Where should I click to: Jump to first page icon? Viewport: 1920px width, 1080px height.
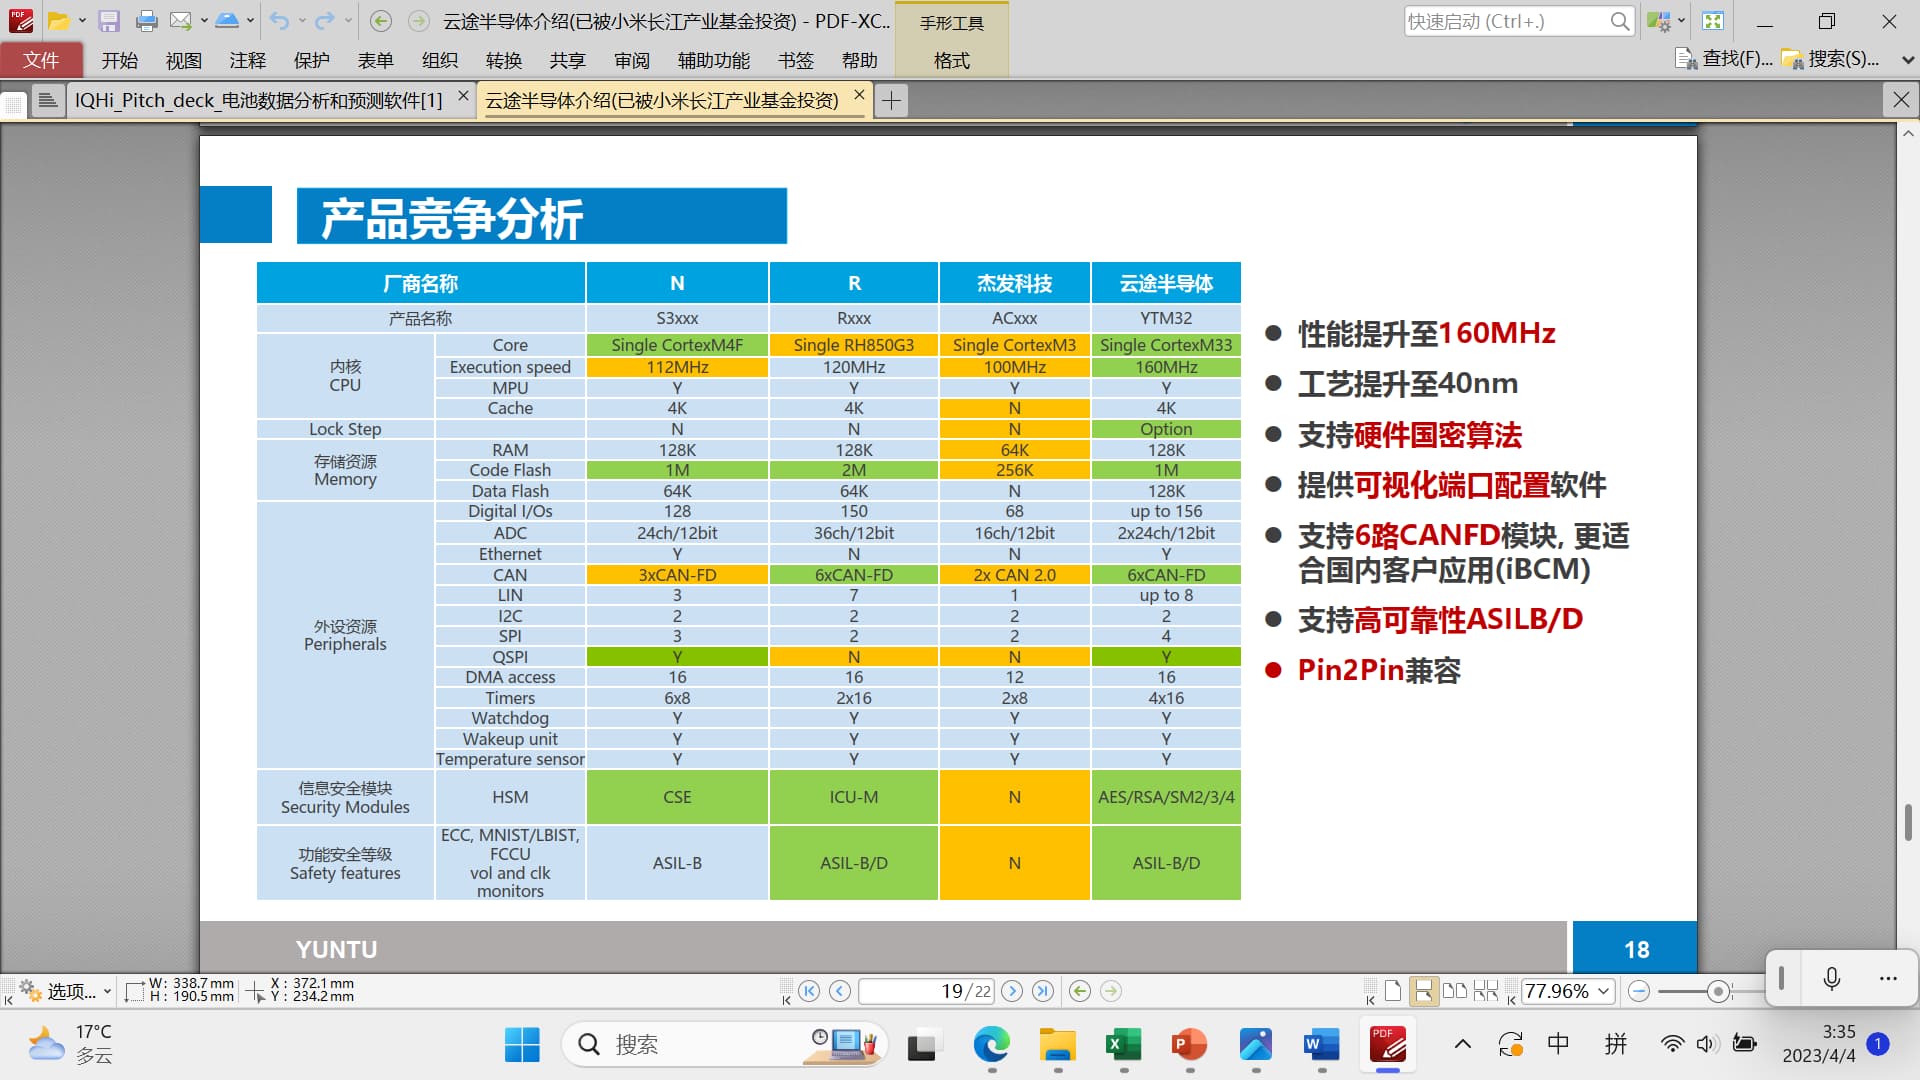809,991
